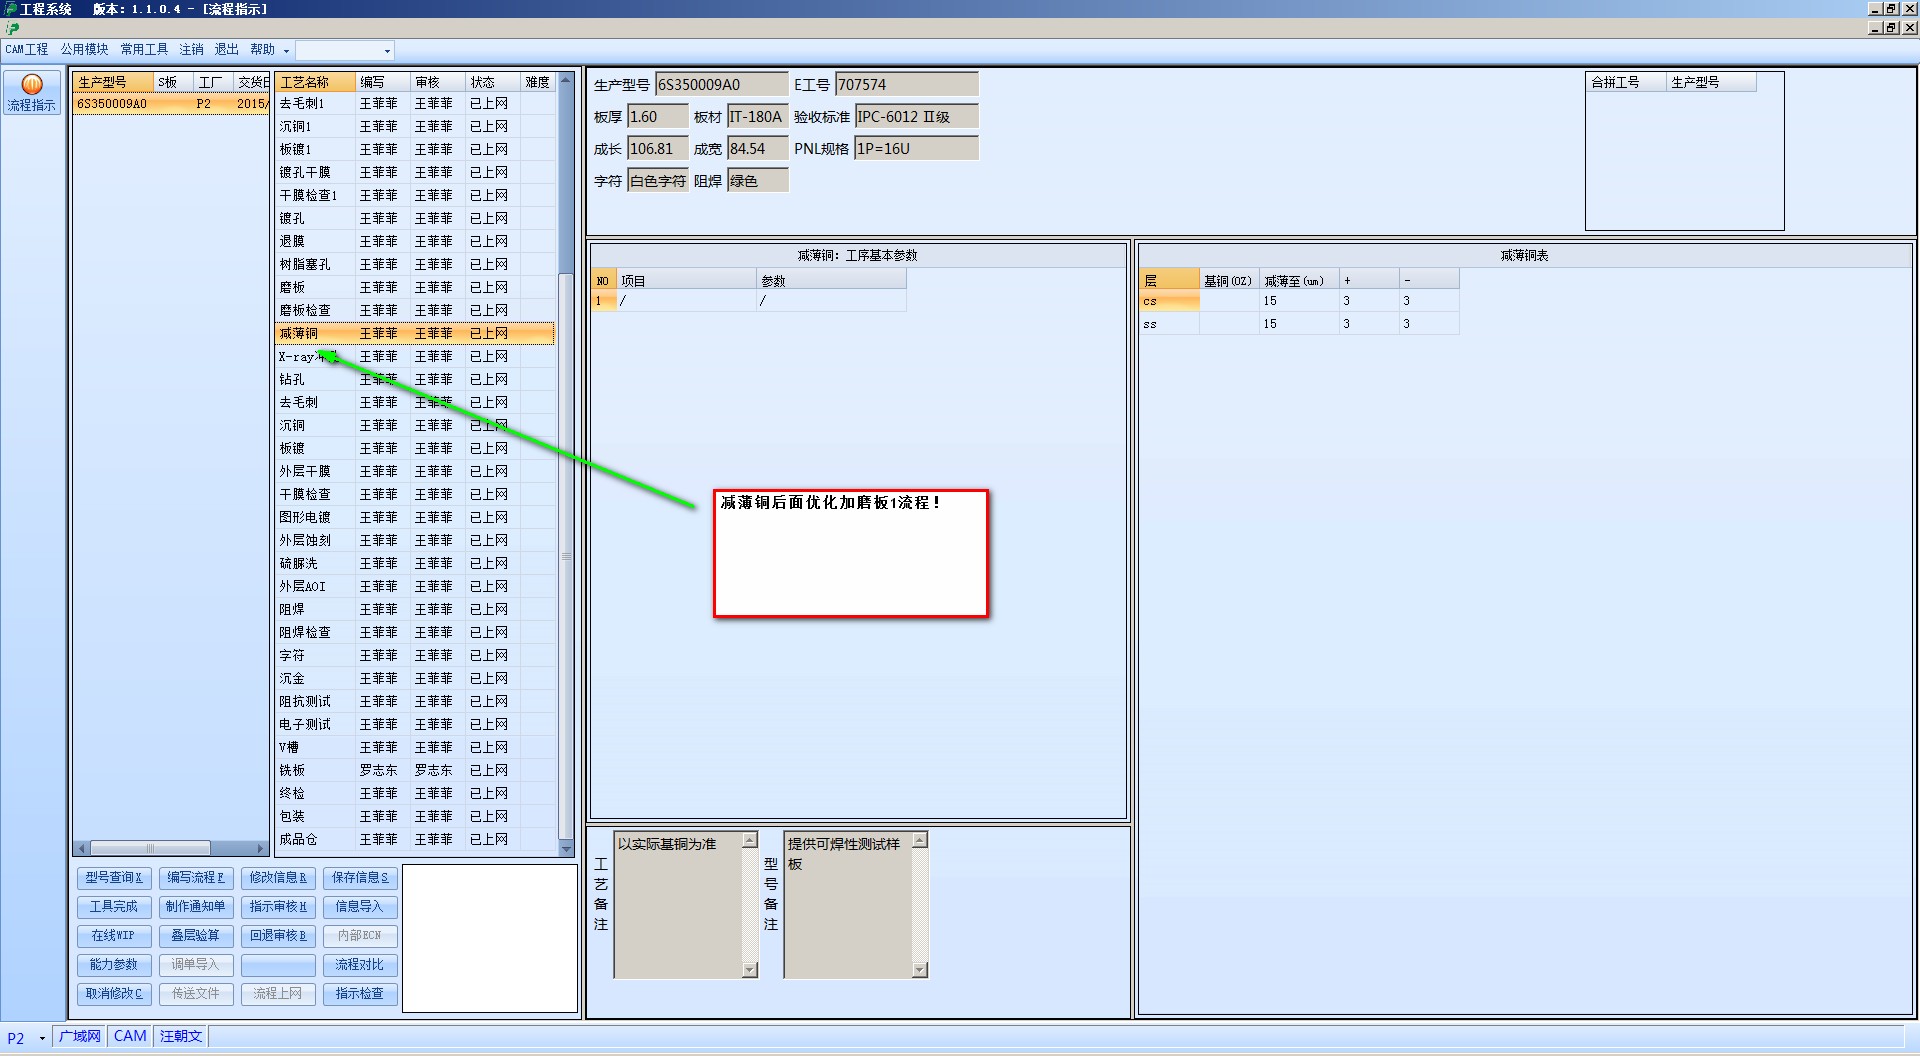Click down arrow of 工艺备注 text box scrollbar
Viewport: 1920px width, 1056px height.
(750, 970)
